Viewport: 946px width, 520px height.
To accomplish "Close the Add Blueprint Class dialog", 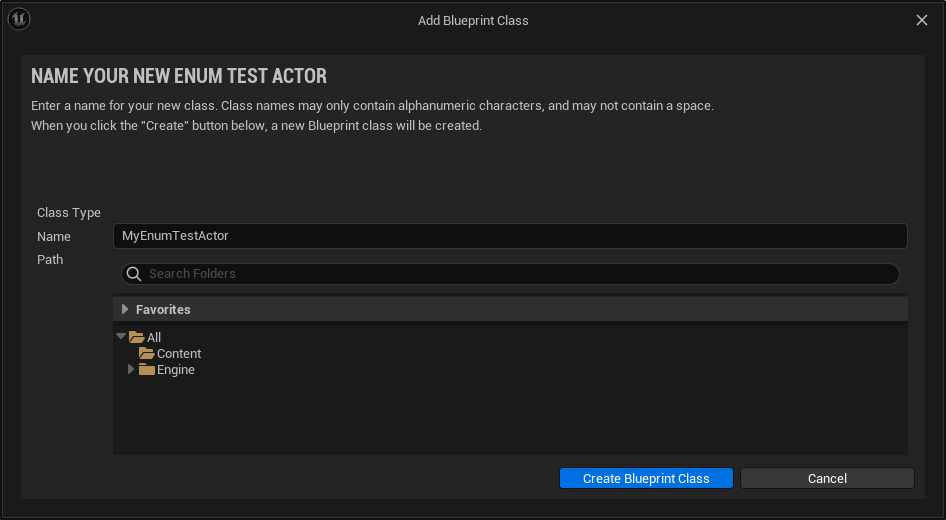I will coord(922,20).
